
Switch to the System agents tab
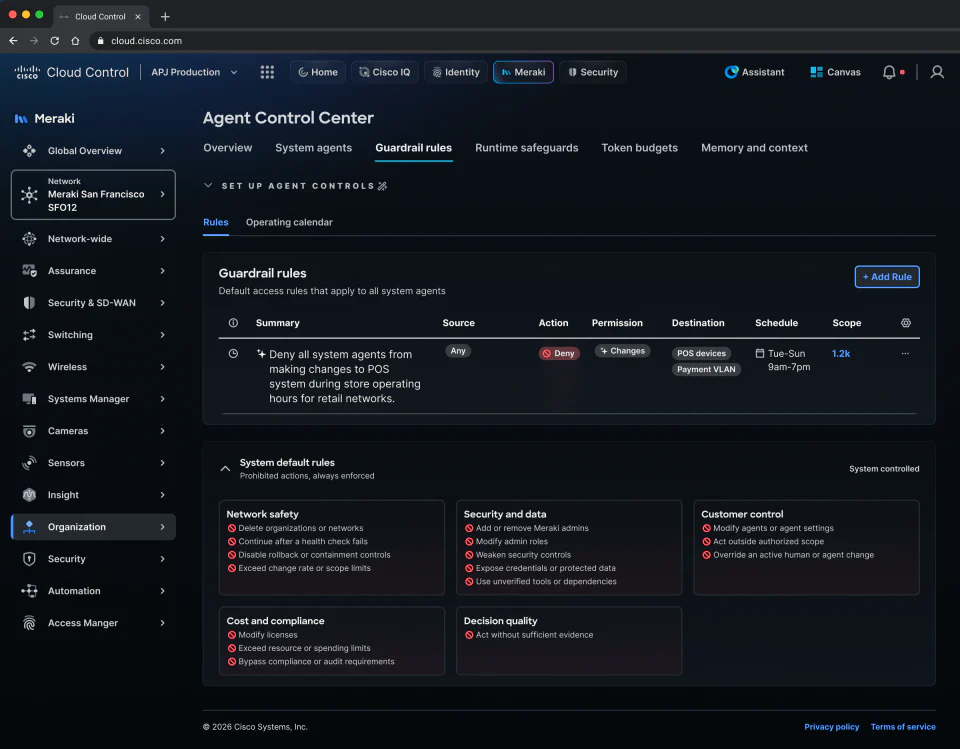[x=313, y=148]
